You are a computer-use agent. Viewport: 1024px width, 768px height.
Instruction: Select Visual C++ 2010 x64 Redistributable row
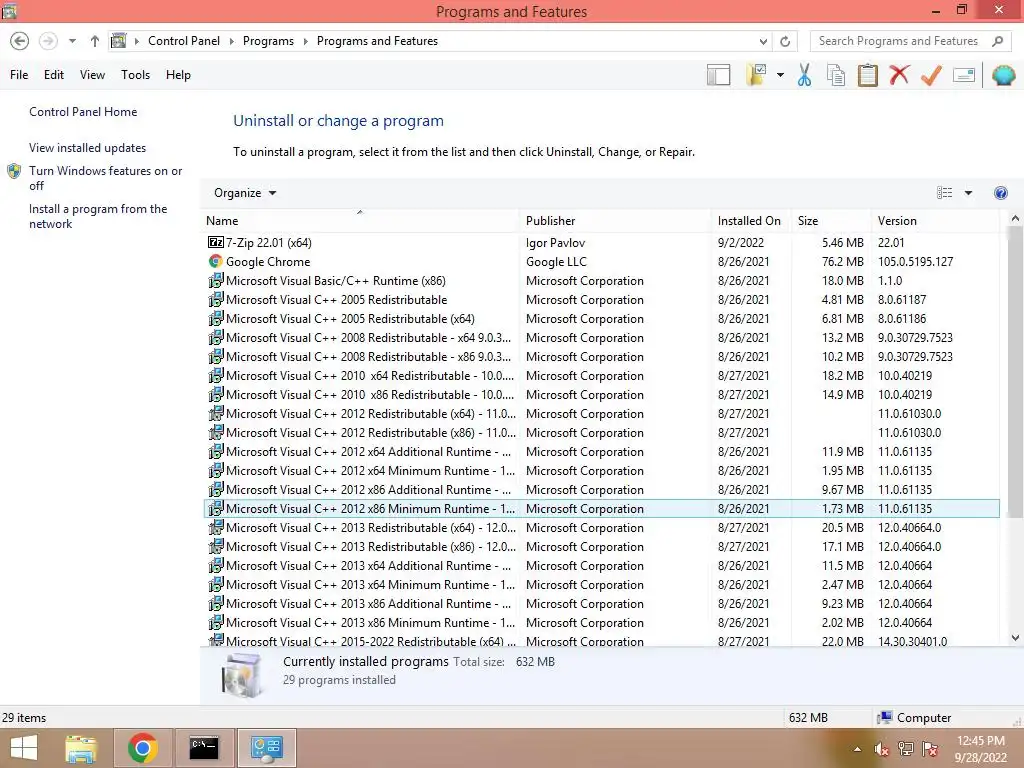[601, 376]
